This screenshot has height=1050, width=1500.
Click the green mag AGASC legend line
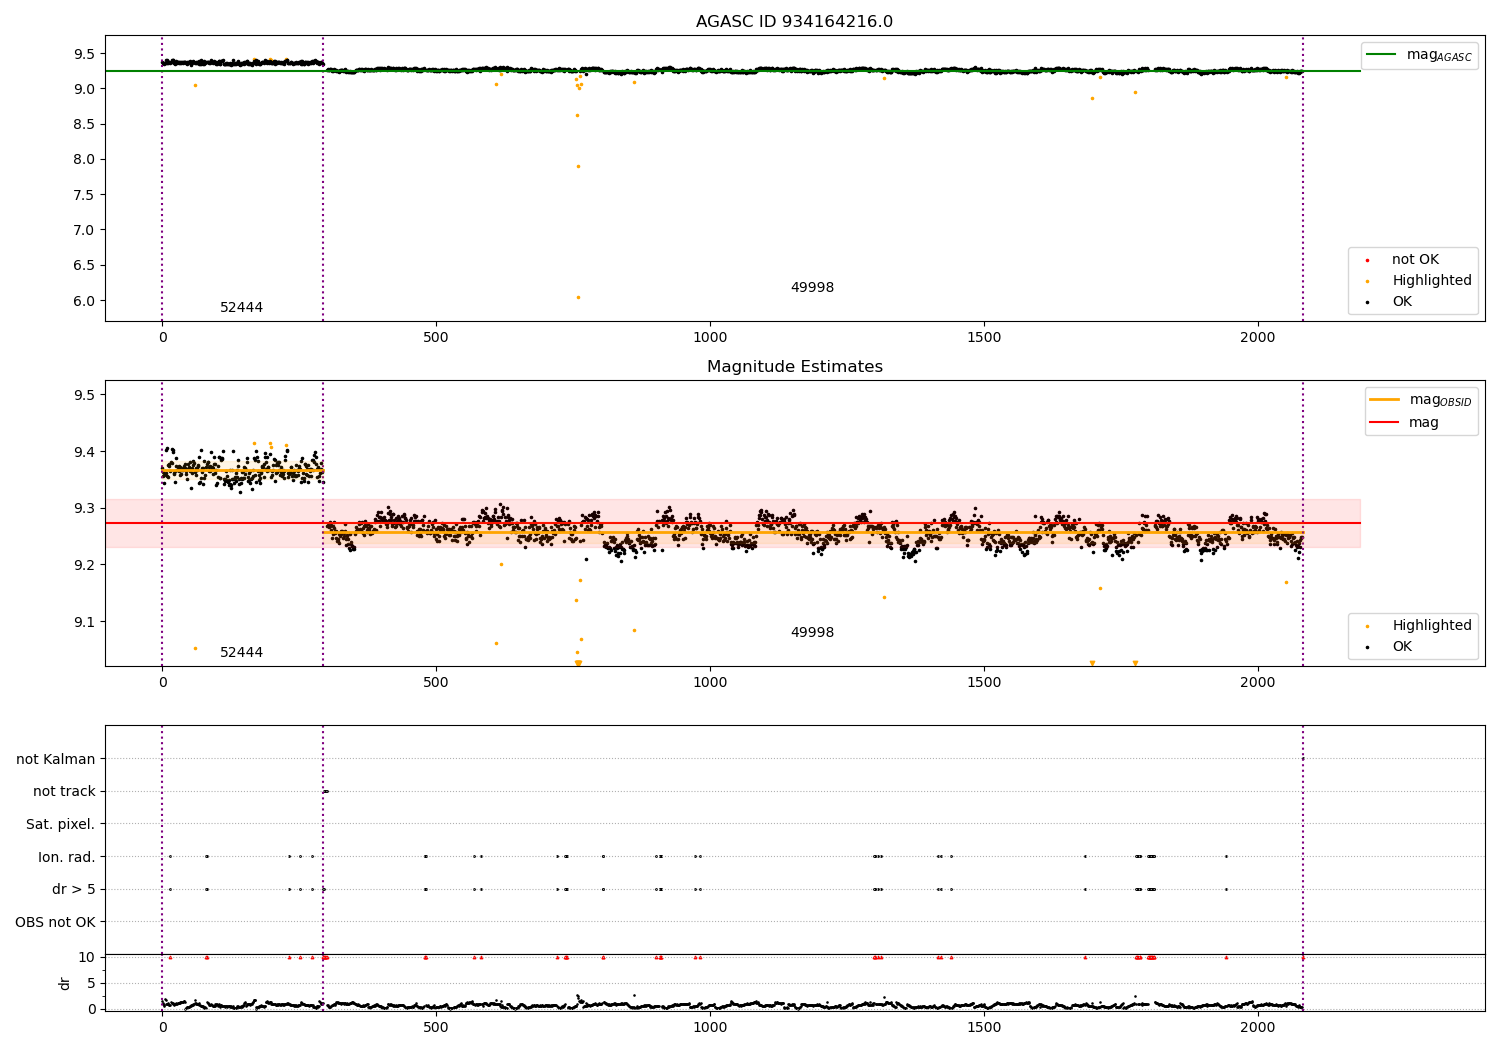[1383, 55]
